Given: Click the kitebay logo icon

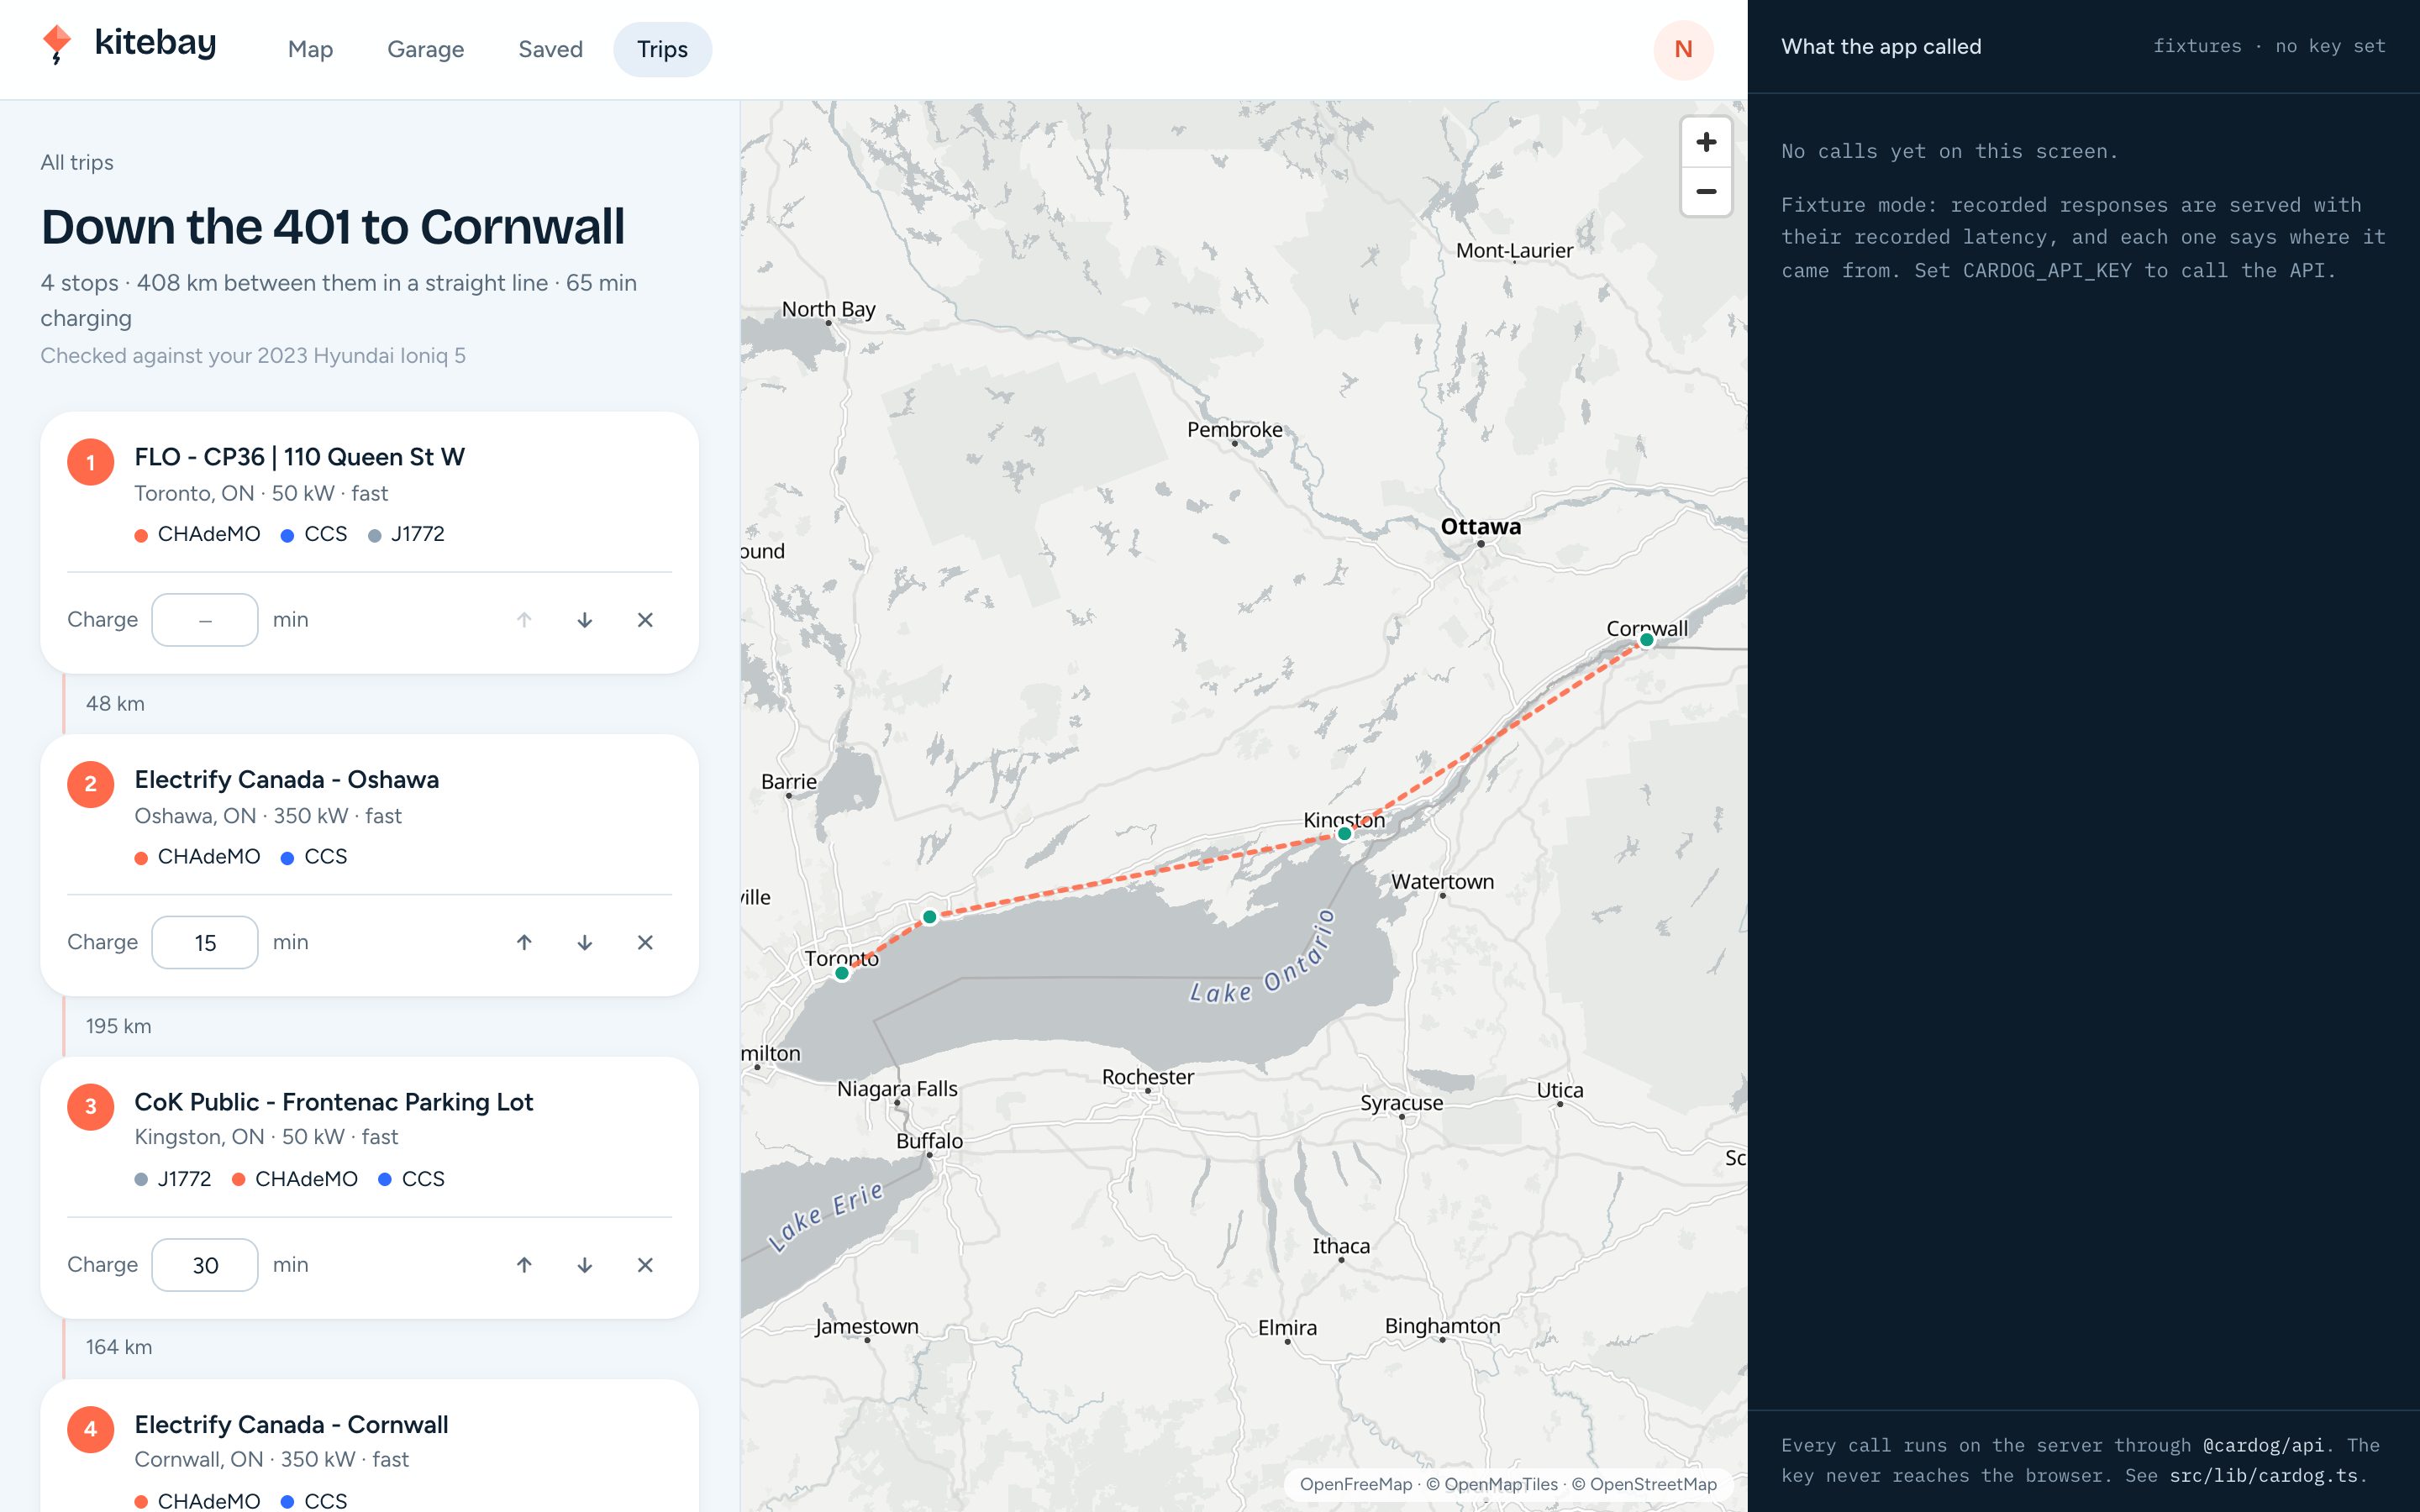Looking at the screenshot, I should pyautogui.click(x=57, y=45).
